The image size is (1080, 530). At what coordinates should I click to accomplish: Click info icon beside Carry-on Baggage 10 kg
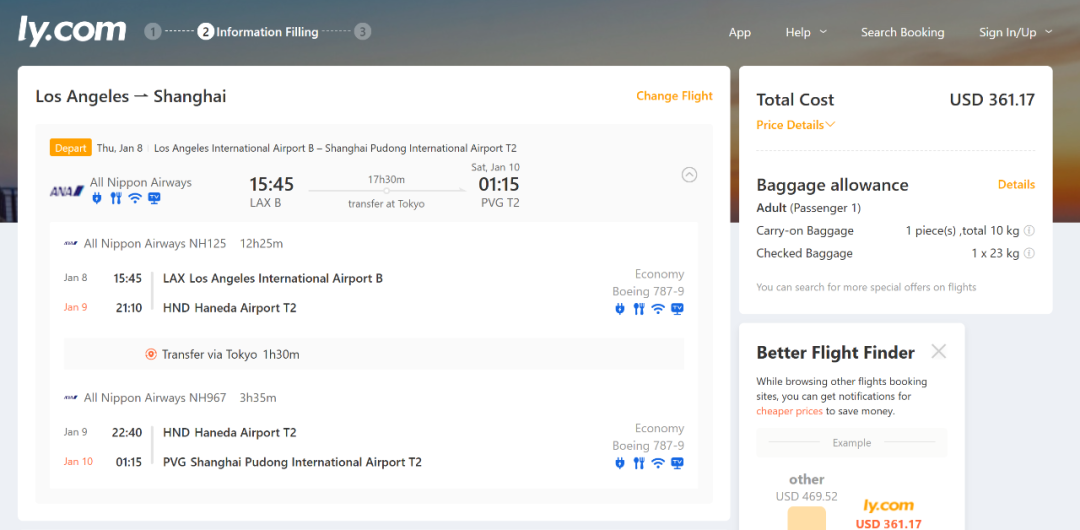click(1029, 231)
